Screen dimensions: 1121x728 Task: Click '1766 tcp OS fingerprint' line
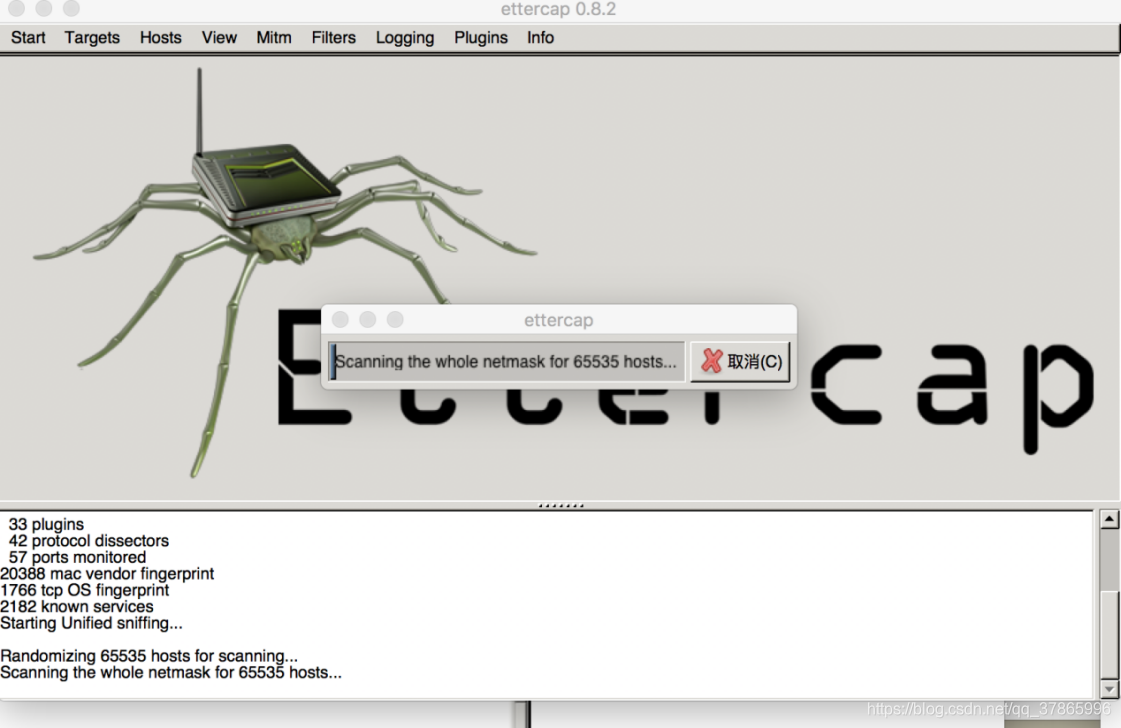tap(84, 590)
